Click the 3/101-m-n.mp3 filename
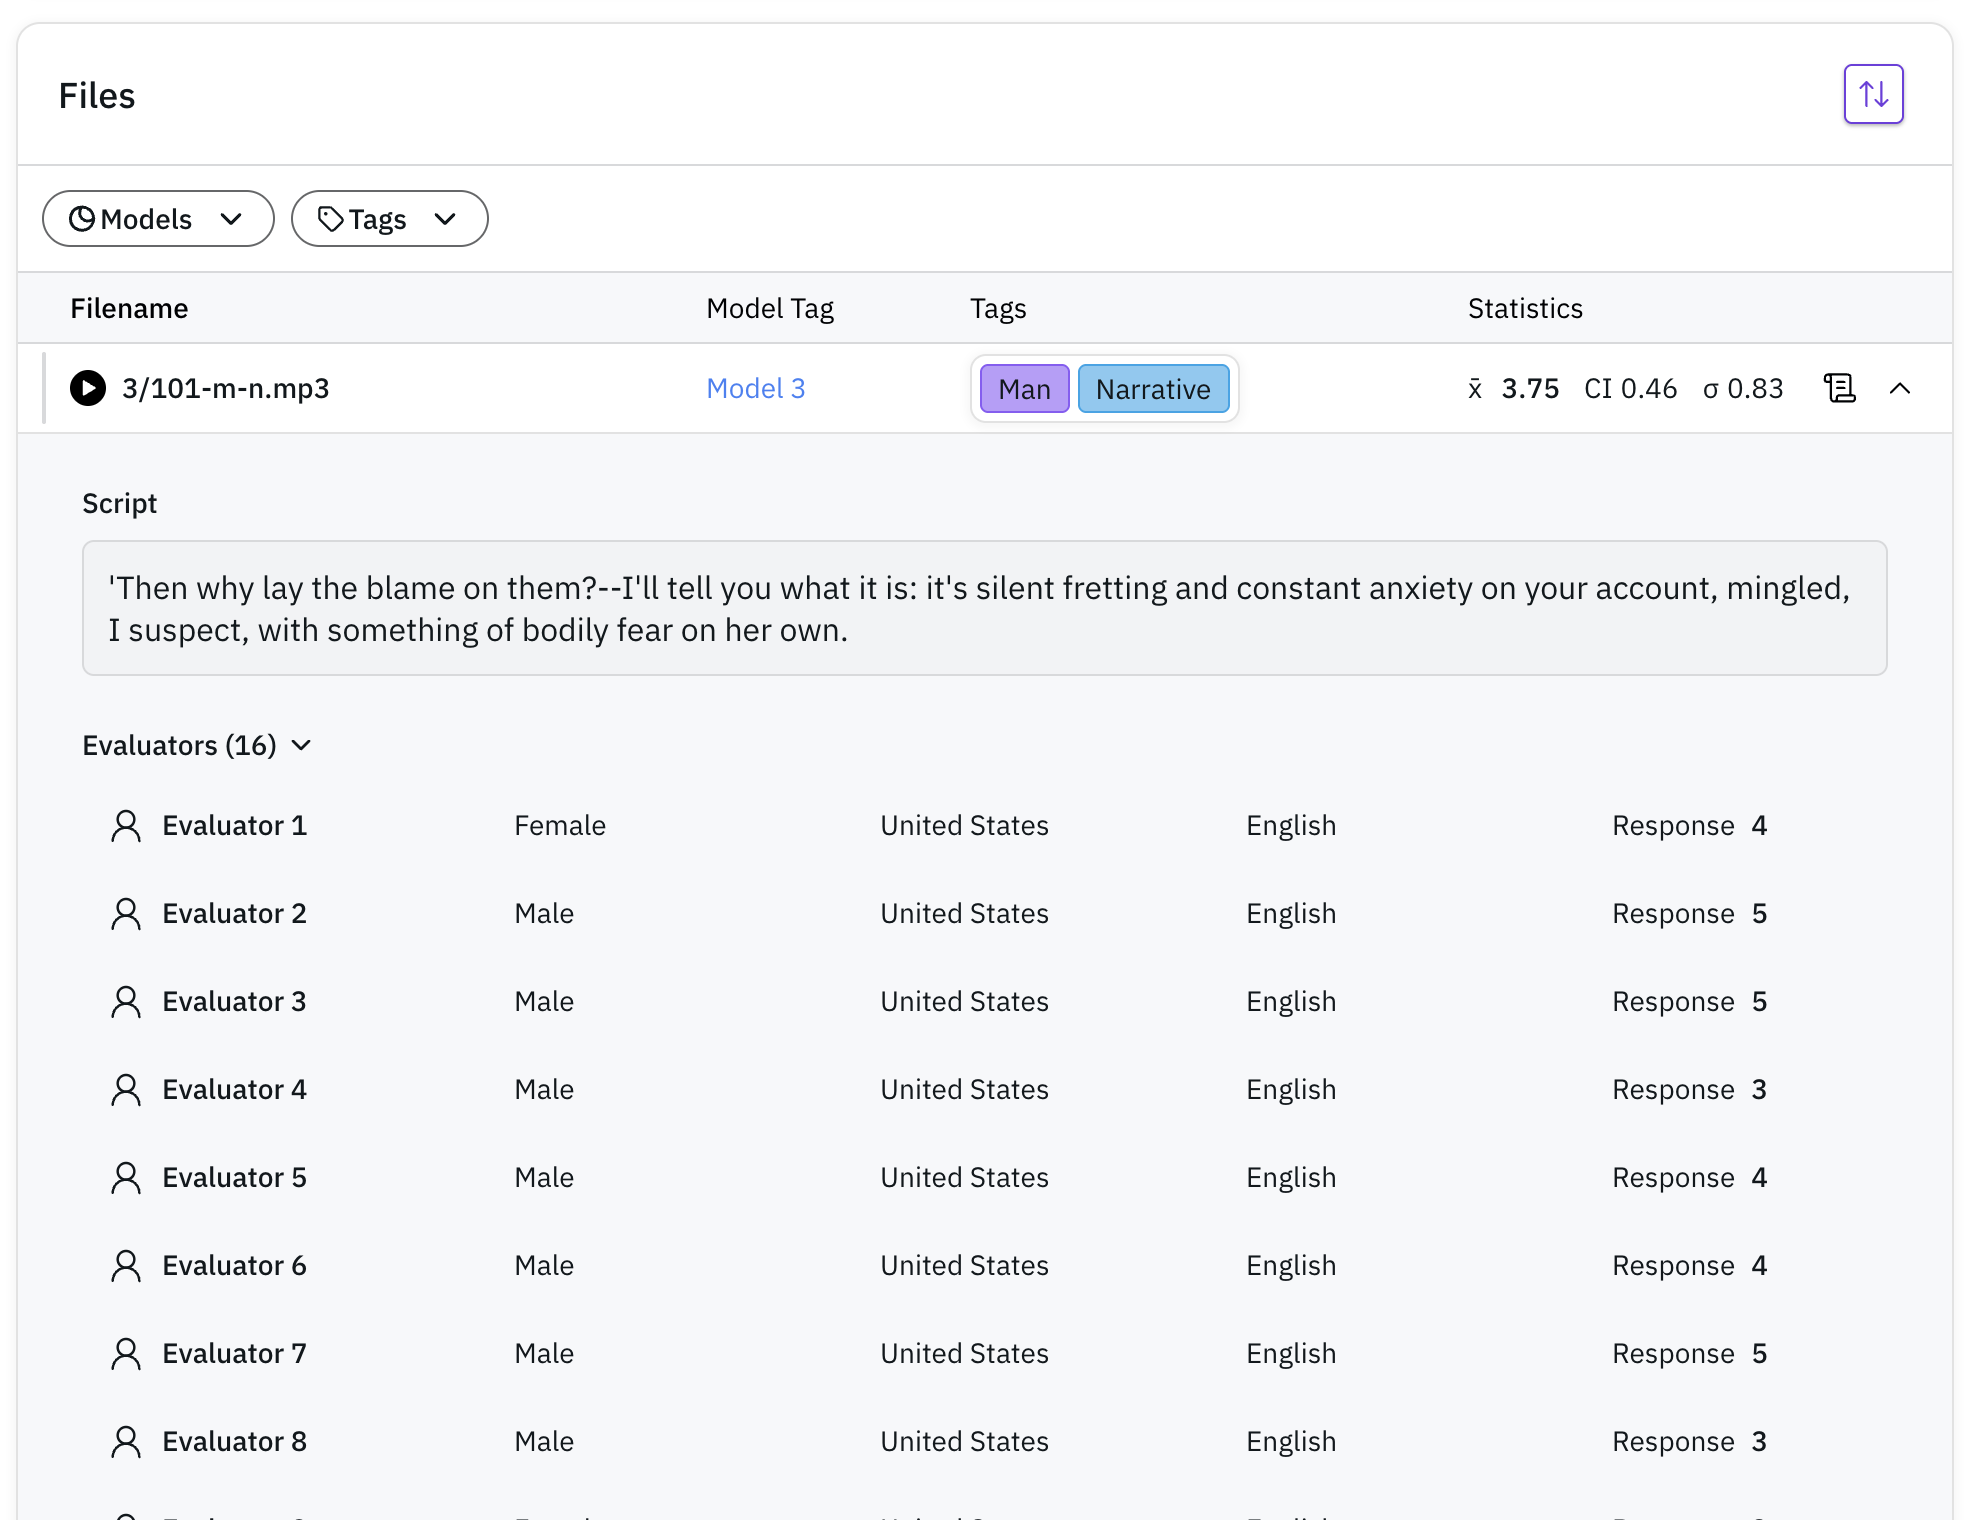The width and height of the screenshot is (1968, 1520). pos(225,388)
